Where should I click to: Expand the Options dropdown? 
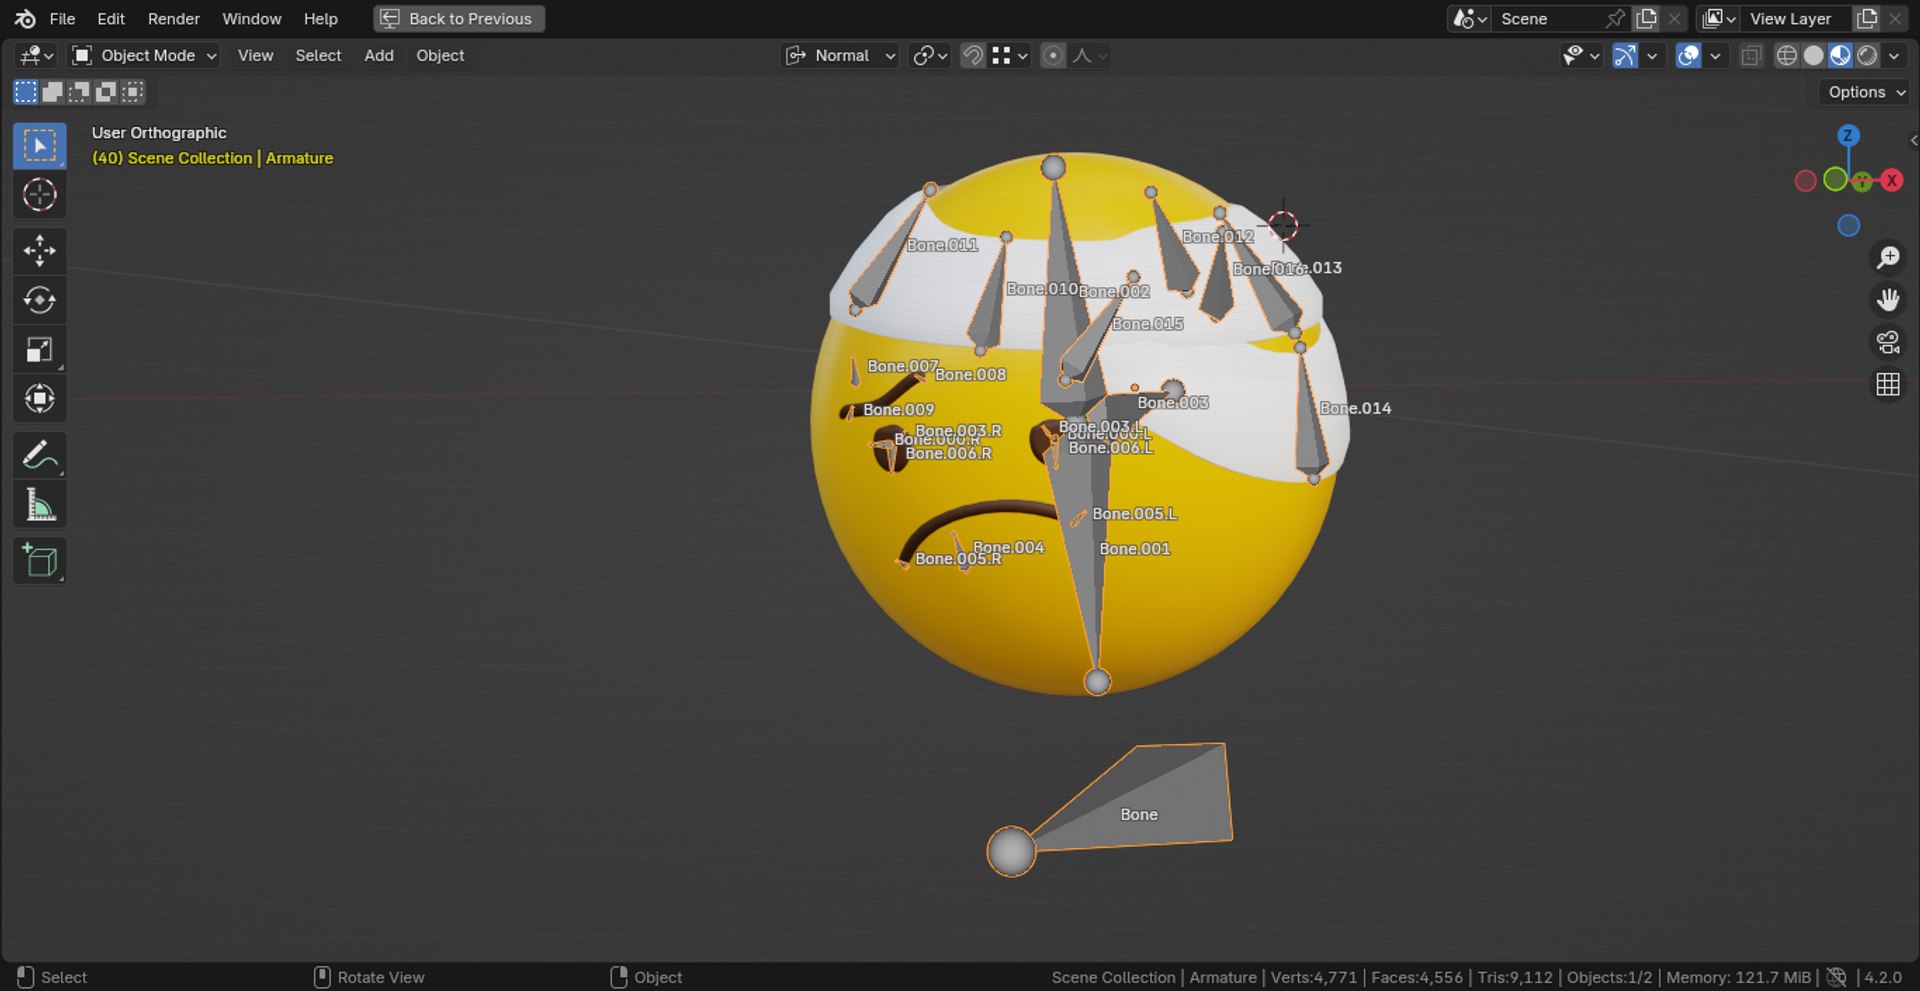(1866, 92)
